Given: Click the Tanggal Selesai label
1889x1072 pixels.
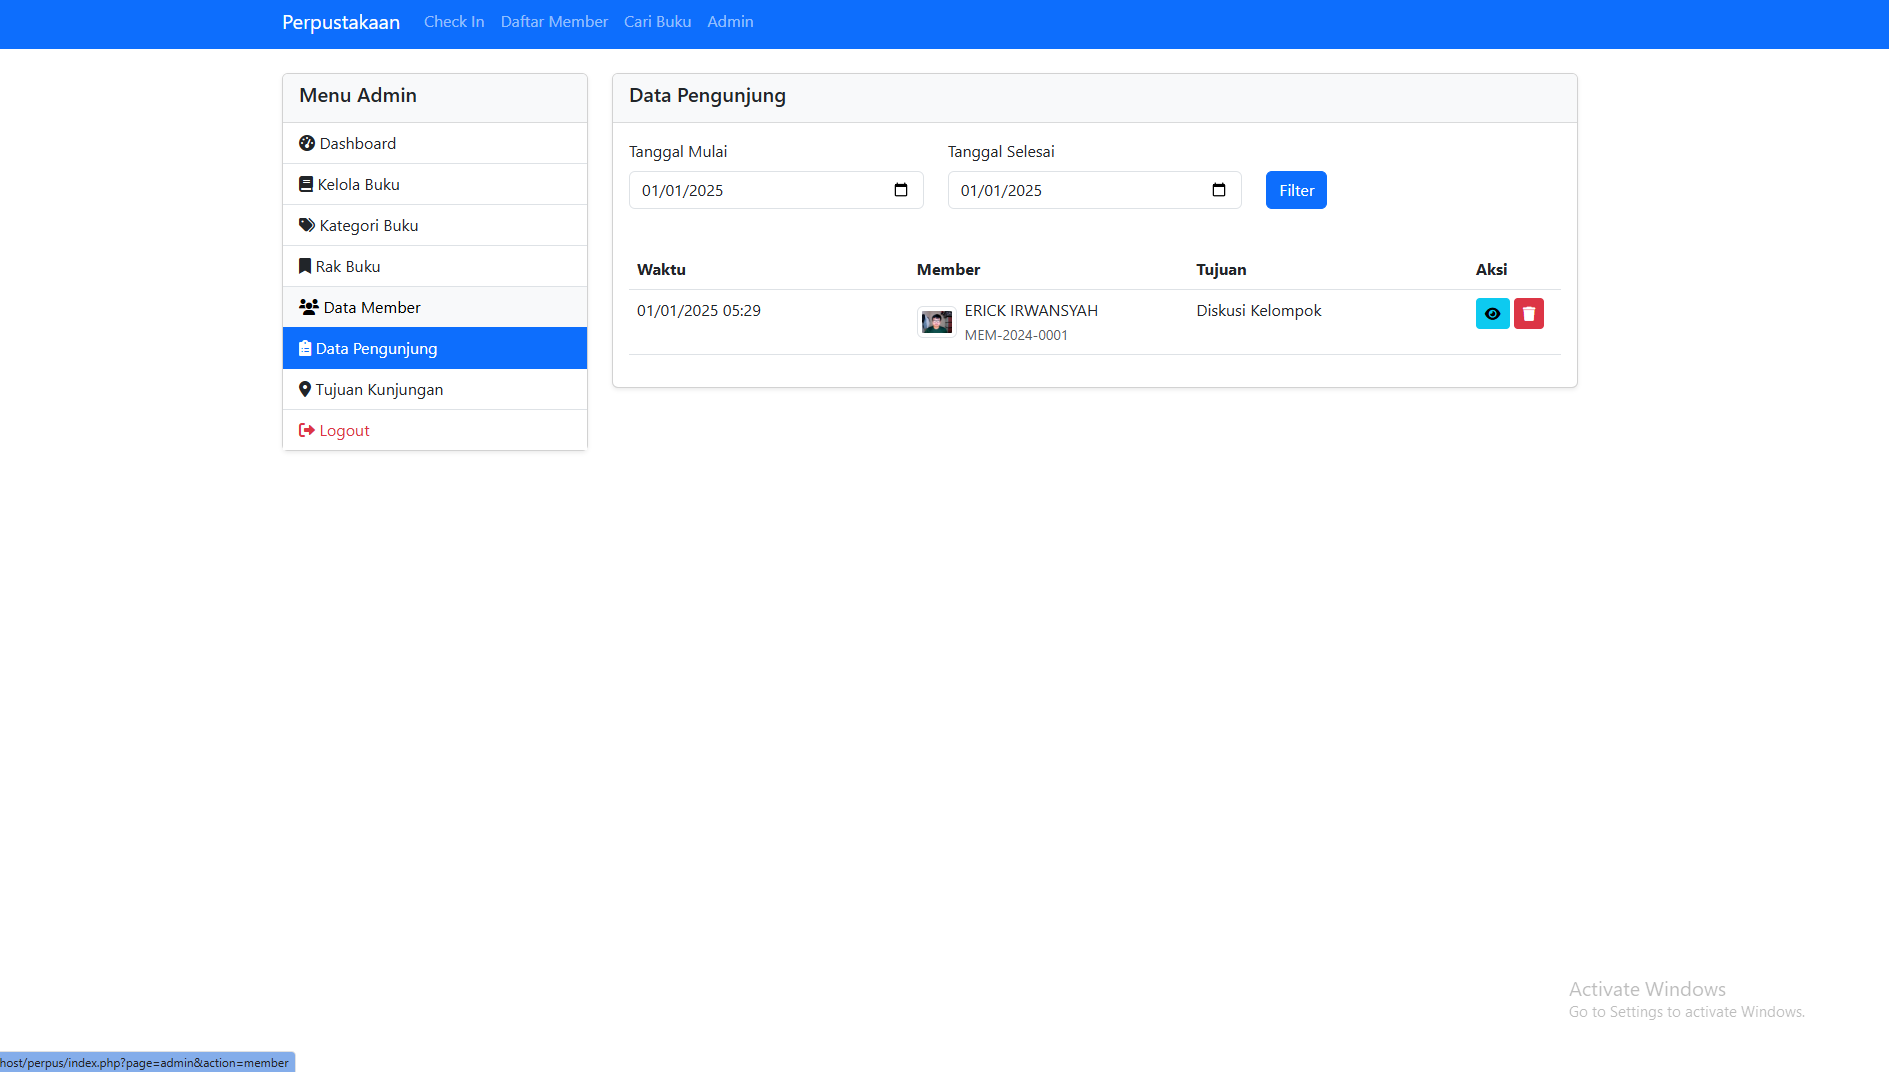Looking at the screenshot, I should coord(1001,152).
